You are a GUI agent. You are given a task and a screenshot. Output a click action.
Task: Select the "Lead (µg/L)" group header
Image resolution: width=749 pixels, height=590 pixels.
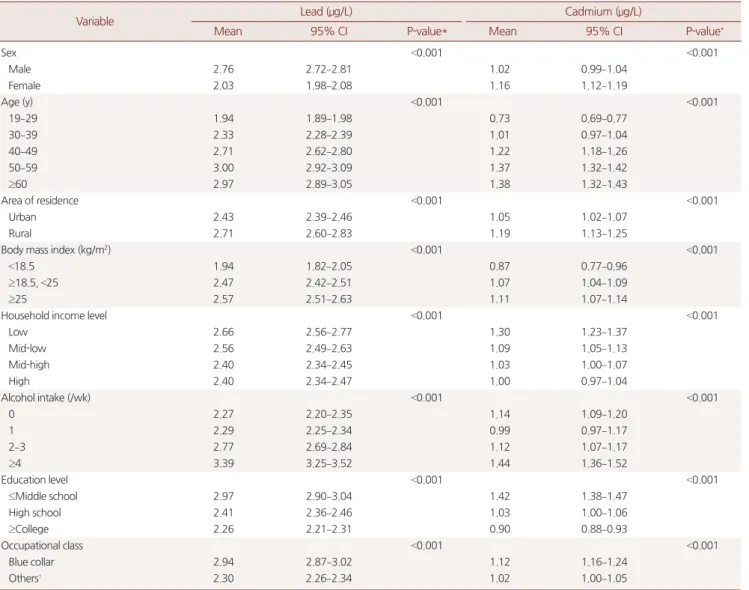tap(326, 11)
